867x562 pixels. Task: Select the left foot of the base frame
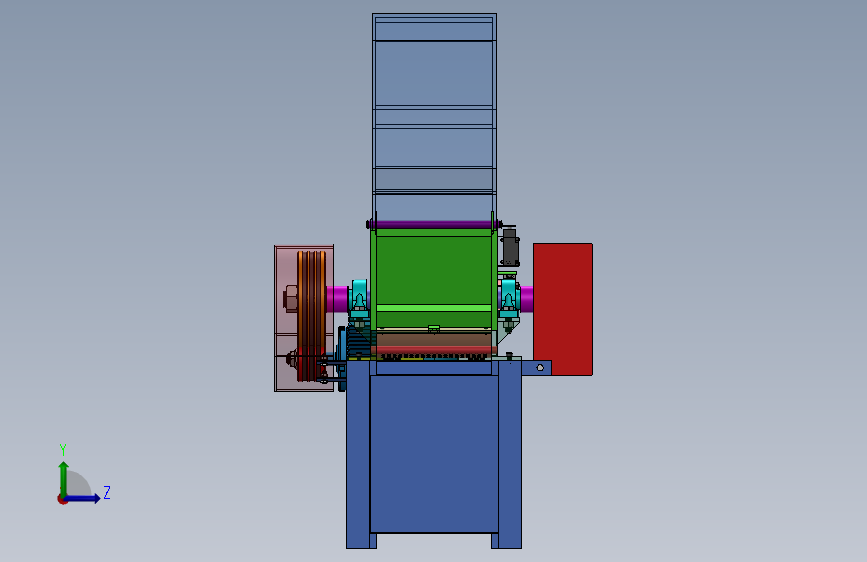pyautogui.click(x=361, y=541)
